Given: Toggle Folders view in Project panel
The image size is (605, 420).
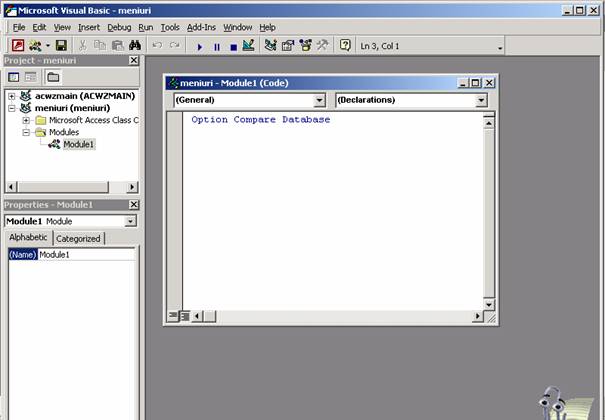Looking at the screenshot, I should [52, 77].
